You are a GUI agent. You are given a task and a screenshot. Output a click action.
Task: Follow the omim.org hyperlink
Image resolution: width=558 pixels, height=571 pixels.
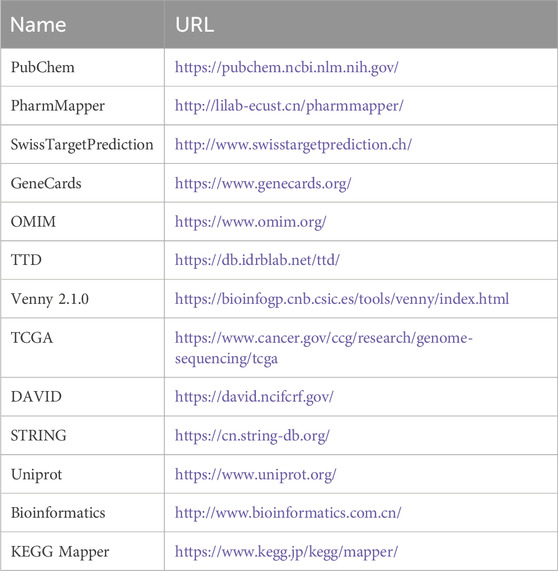[x=251, y=222]
